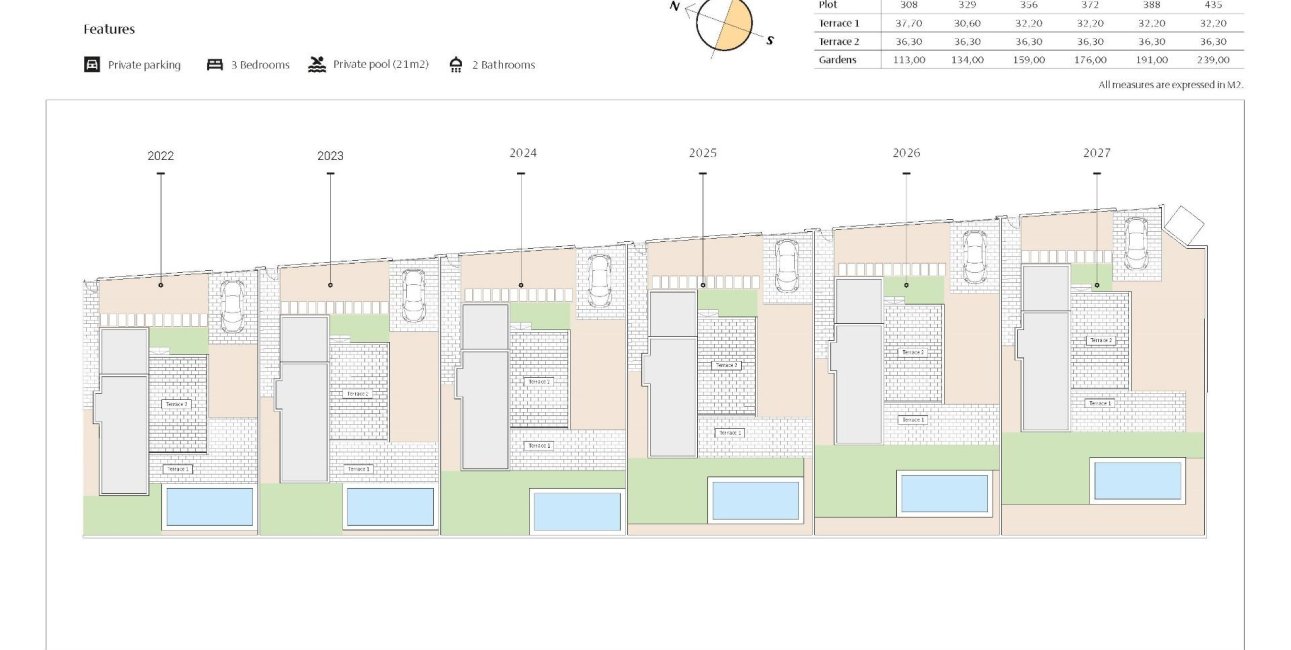The height and width of the screenshot is (650, 1291).
Task: Click the 'All measures are expressed in M2' note
Action: pyautogui.click(x=1170, y=85)
